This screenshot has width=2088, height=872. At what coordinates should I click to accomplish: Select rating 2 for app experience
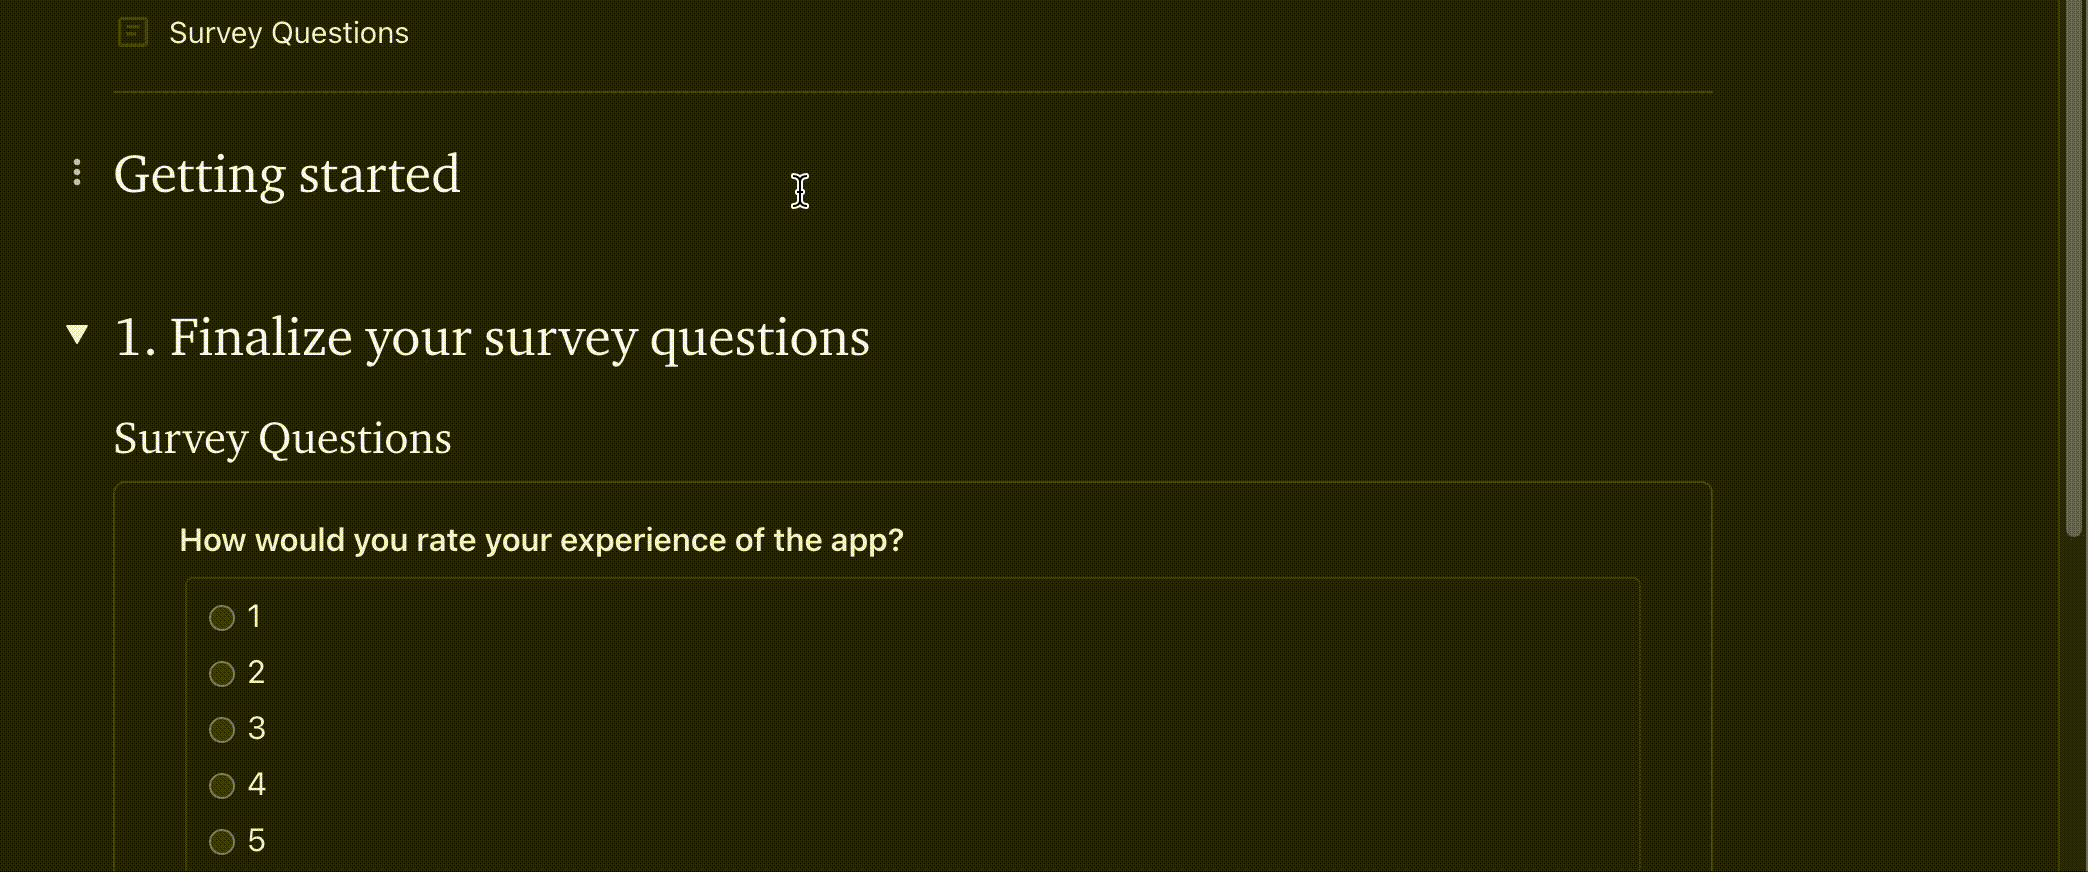point(222,673)
